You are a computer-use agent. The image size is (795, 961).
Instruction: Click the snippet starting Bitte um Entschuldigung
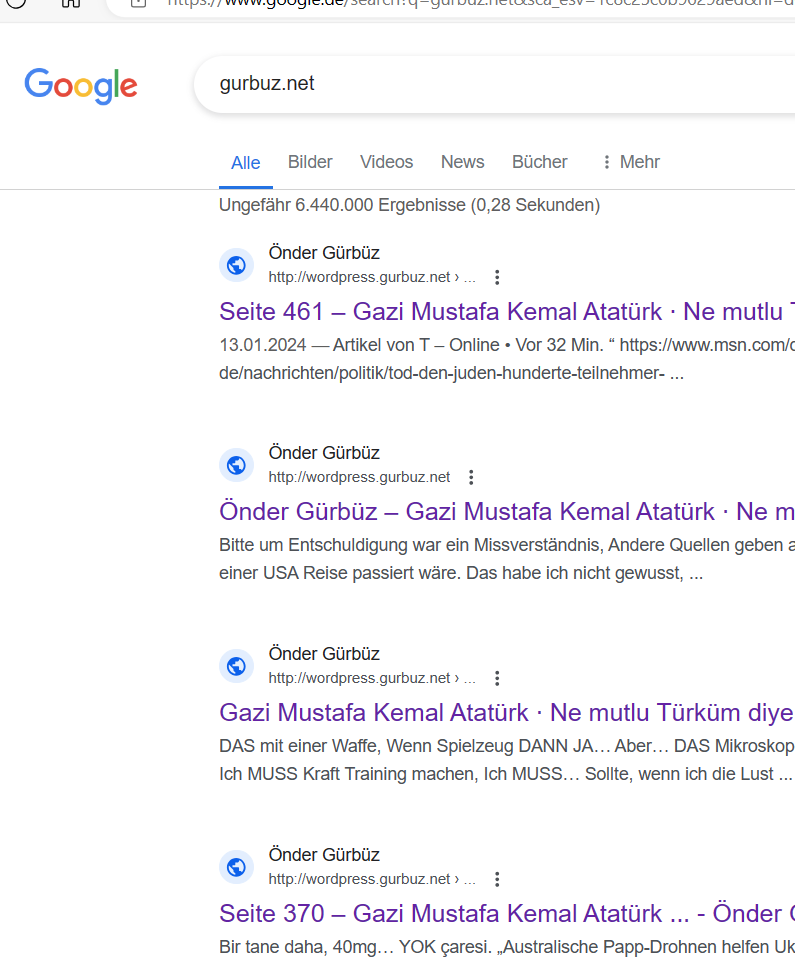507,559
